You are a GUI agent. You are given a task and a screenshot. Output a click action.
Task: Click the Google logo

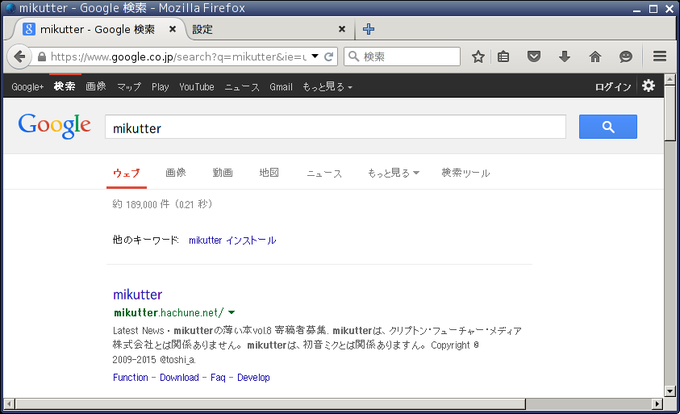(55, 126)
